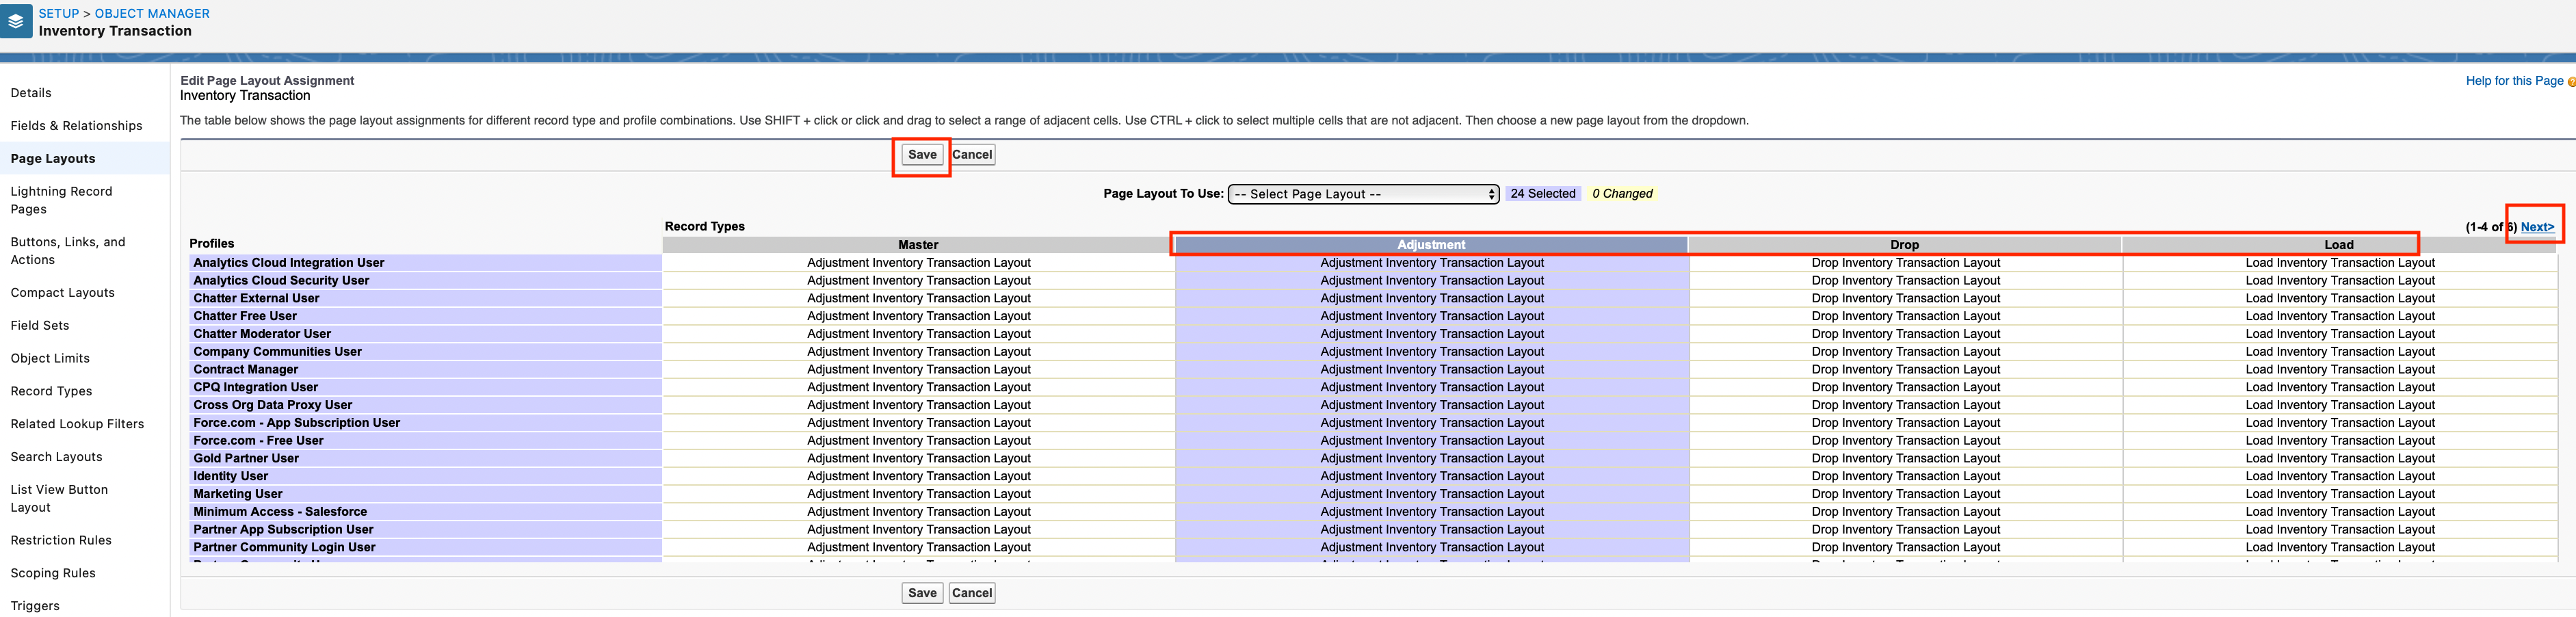Open the Help for this Page link

pyautogui.click(x=2513, y=81)
